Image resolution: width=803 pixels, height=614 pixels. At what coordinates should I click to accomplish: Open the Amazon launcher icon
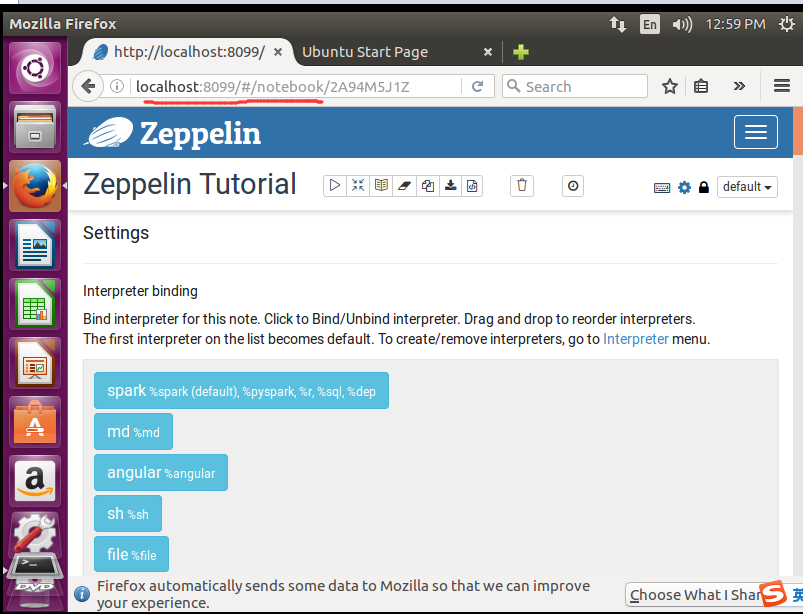(35, 481)
